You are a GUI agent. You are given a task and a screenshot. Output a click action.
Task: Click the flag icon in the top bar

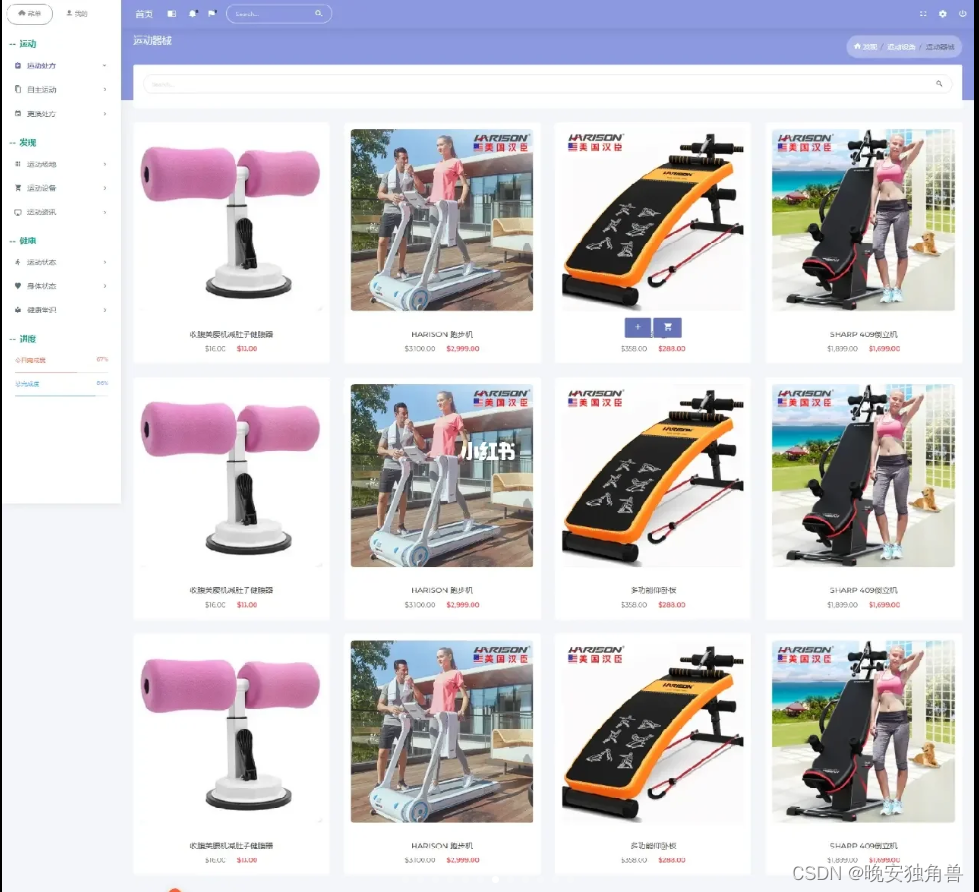point(212,13)
